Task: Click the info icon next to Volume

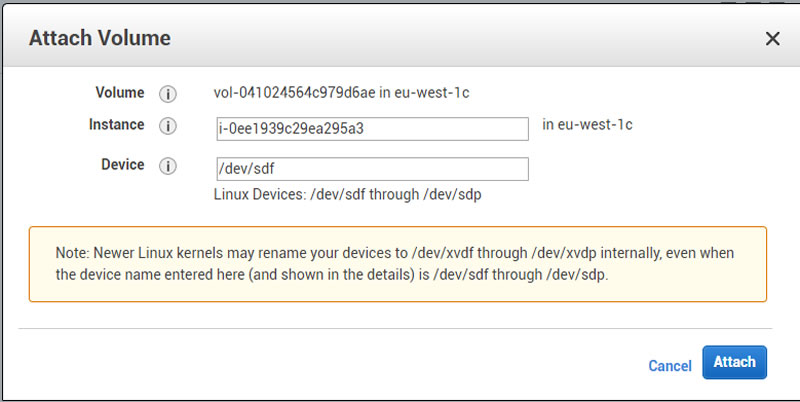Action: click(x=167, y=94)
